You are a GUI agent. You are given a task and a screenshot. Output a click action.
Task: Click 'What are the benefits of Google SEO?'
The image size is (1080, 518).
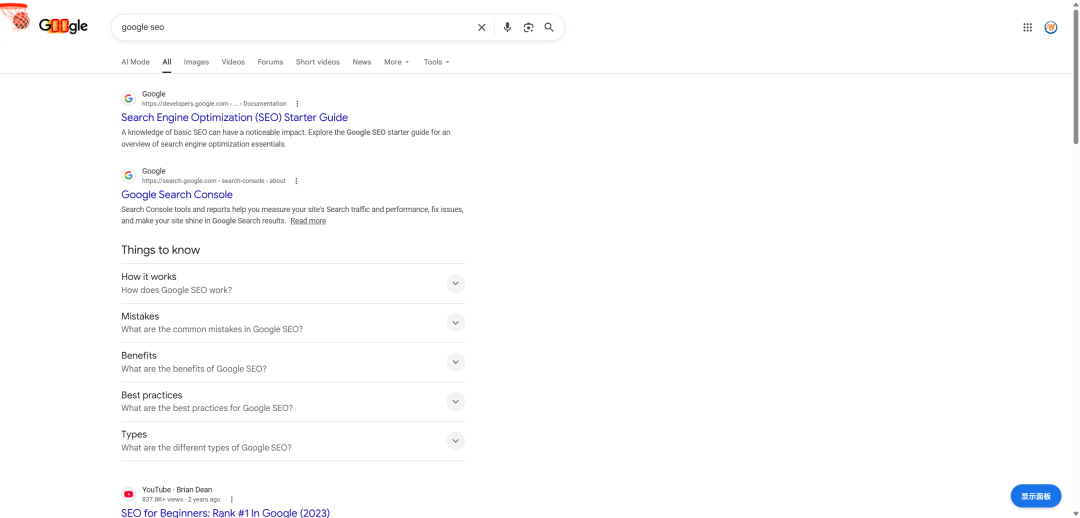194,369
